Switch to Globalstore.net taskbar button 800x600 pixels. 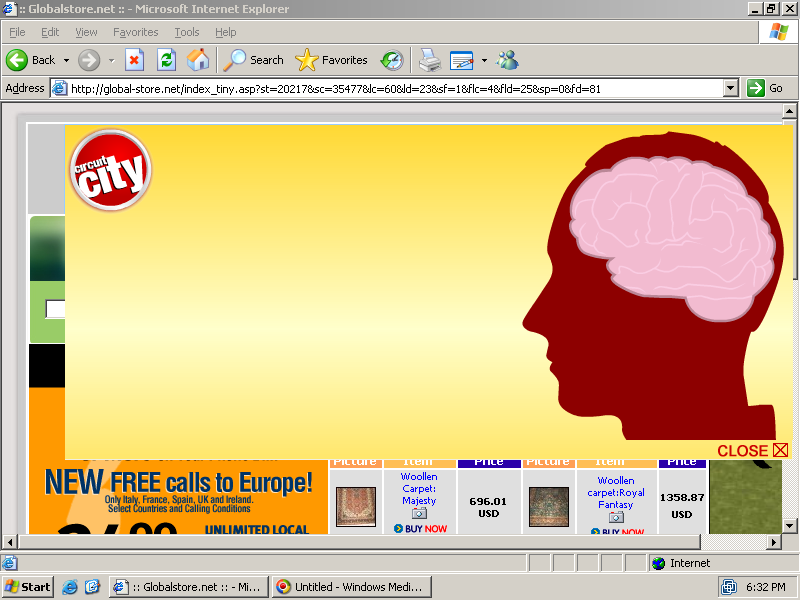click(188, 587)
